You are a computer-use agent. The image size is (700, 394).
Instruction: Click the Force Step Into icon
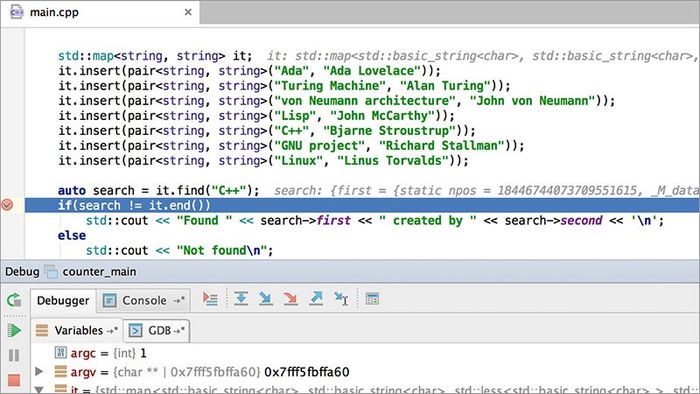(x=290, y=299)
